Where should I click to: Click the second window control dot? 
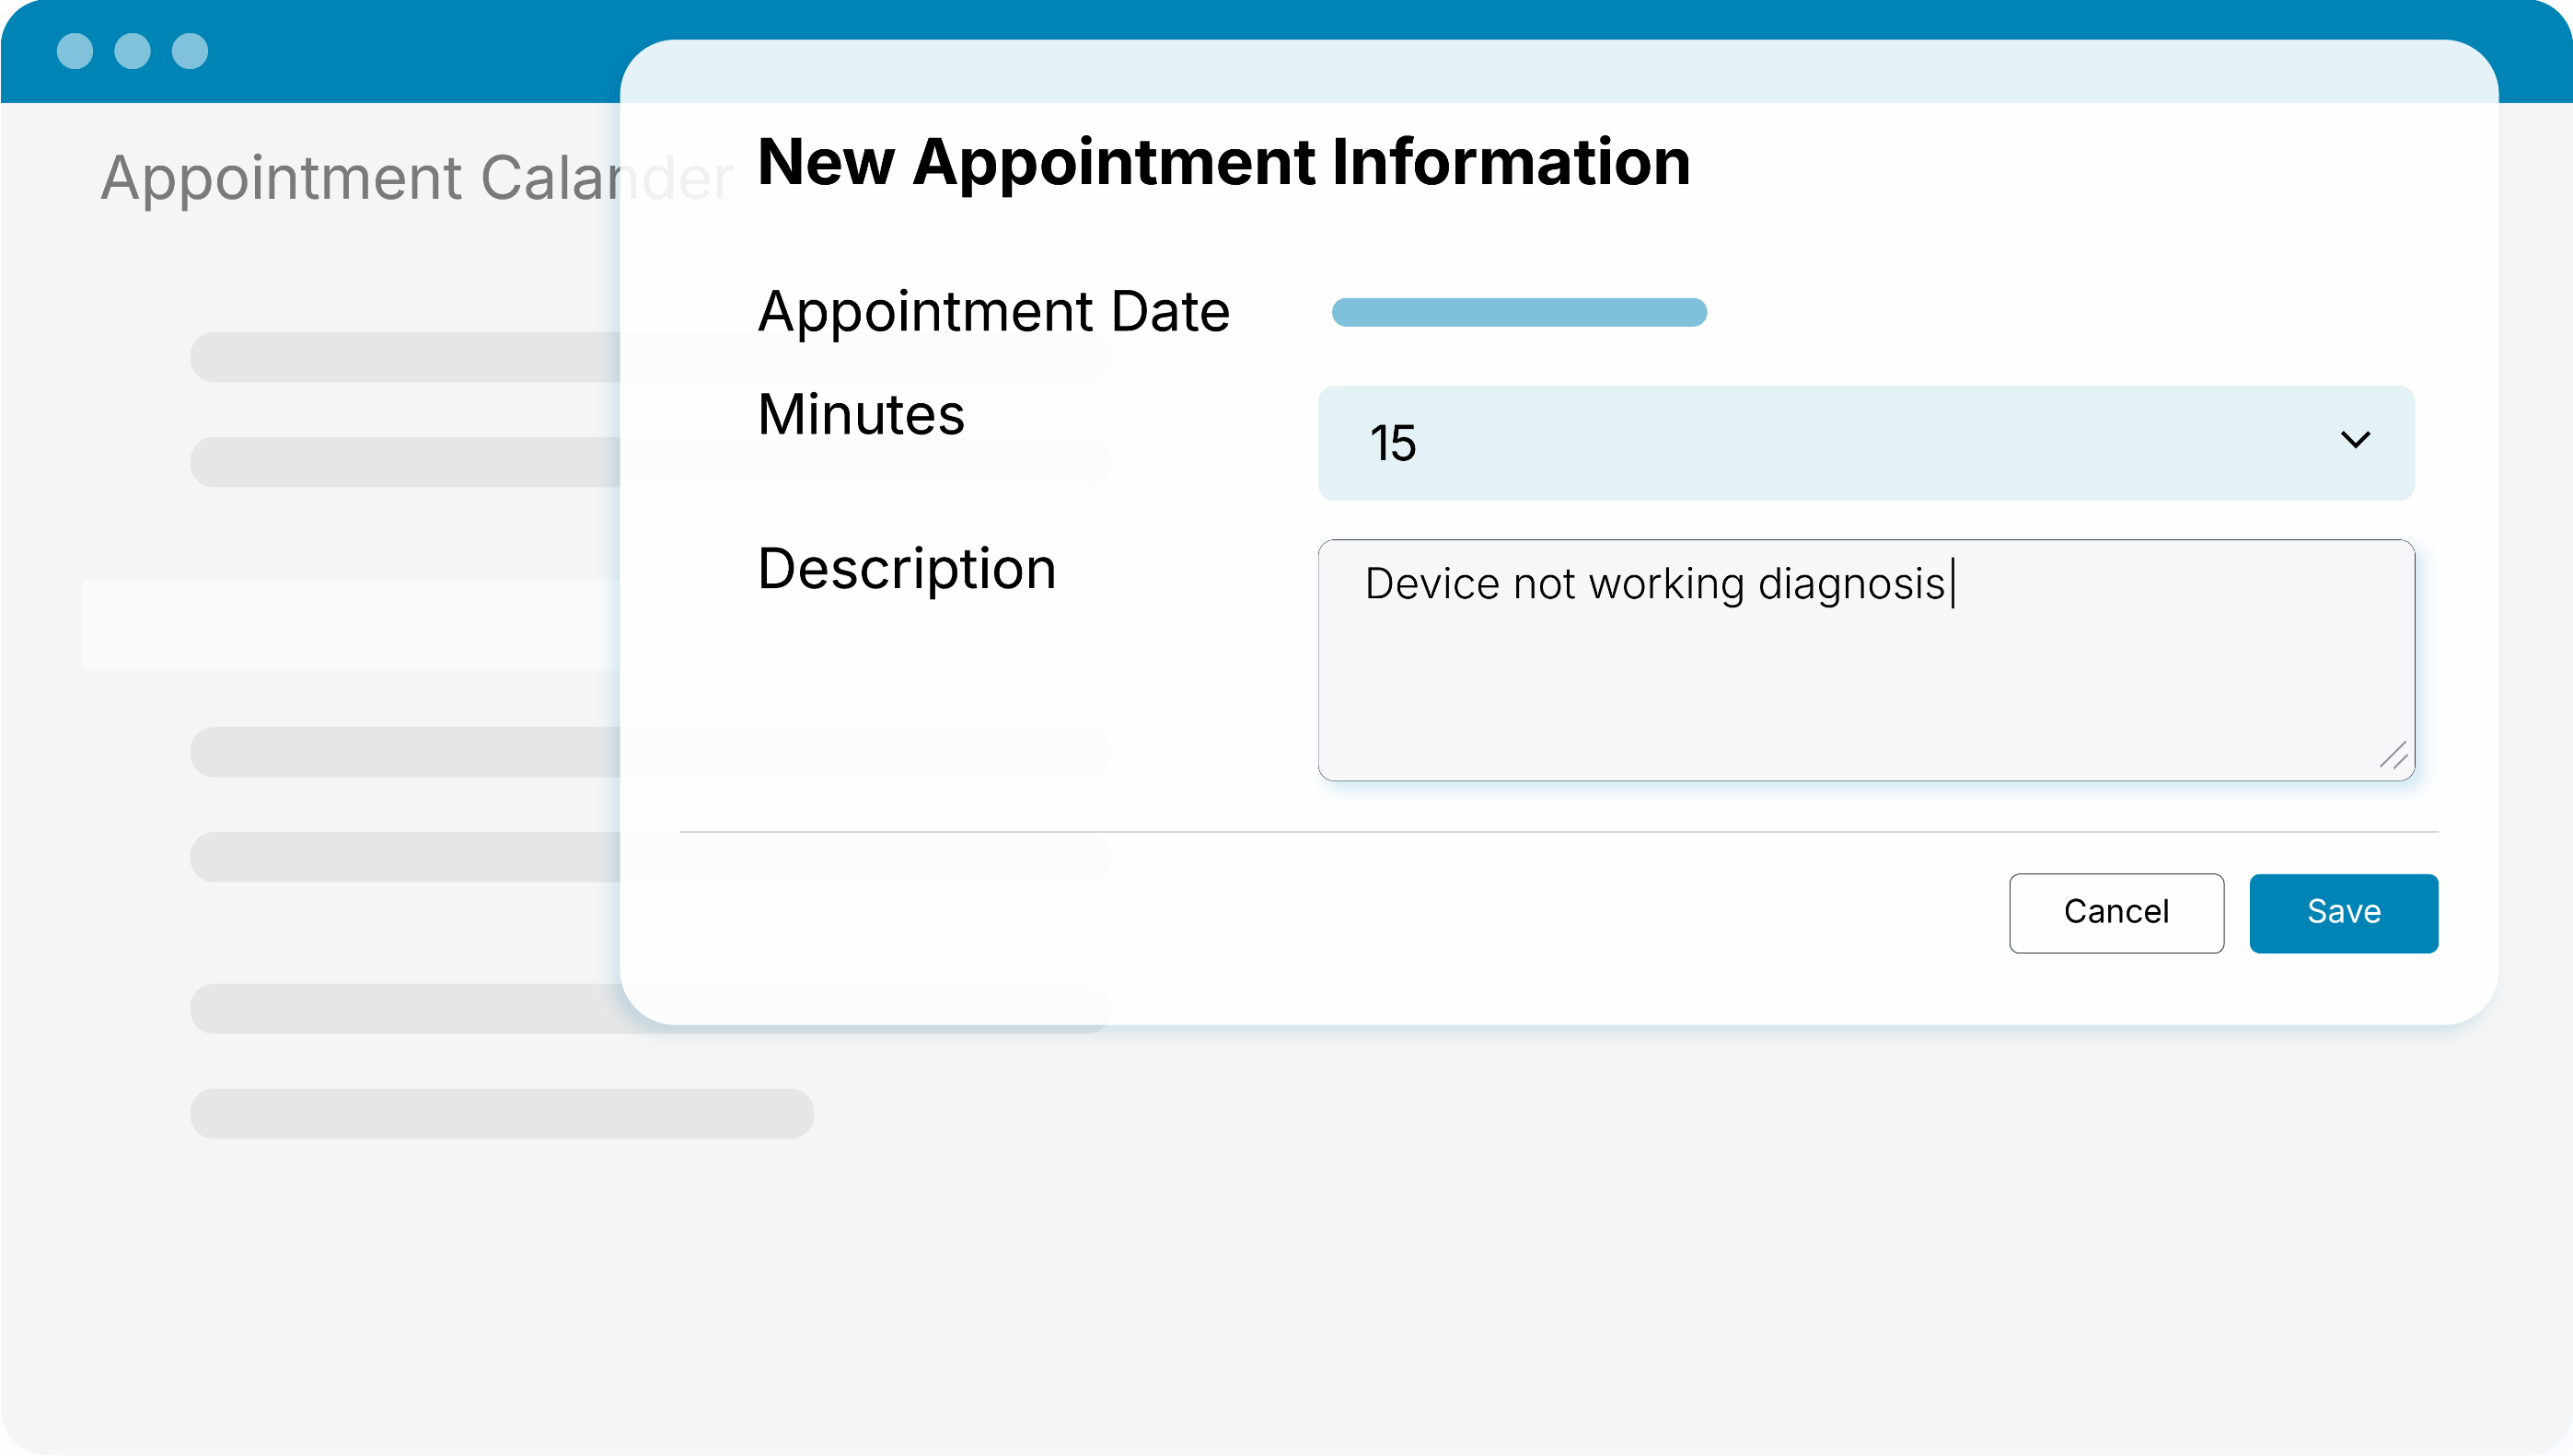(x=132, y=51)
